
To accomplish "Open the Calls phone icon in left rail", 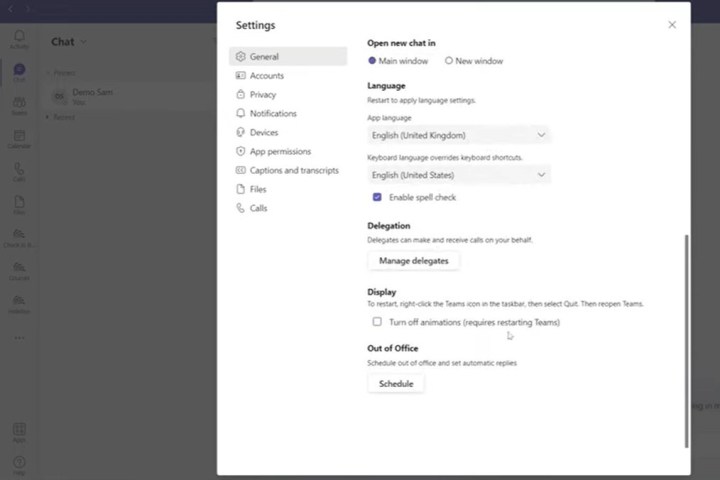I will point(19,170).
